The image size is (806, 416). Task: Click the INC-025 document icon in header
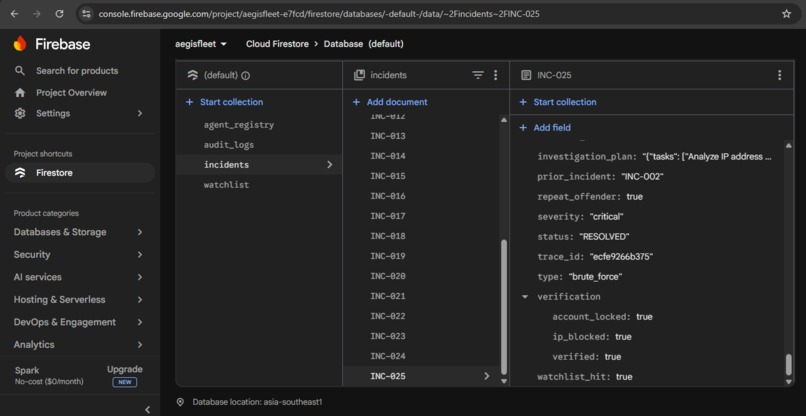526,75
